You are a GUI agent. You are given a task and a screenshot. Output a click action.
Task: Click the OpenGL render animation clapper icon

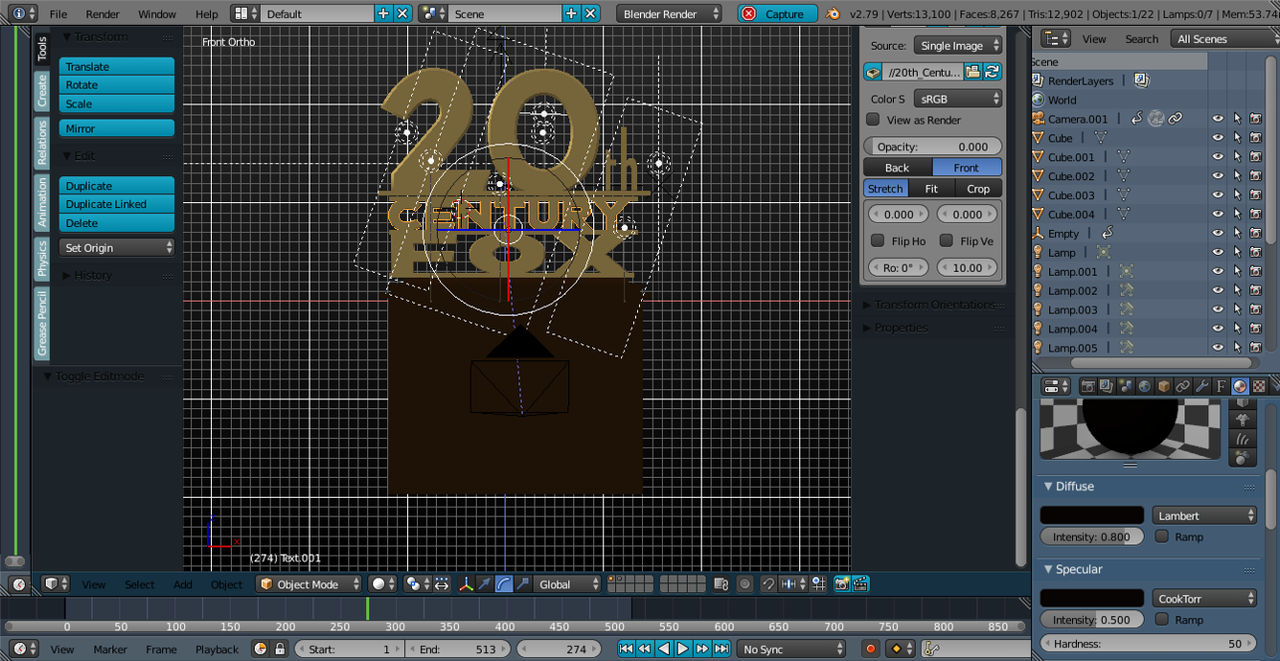(860, 584)
